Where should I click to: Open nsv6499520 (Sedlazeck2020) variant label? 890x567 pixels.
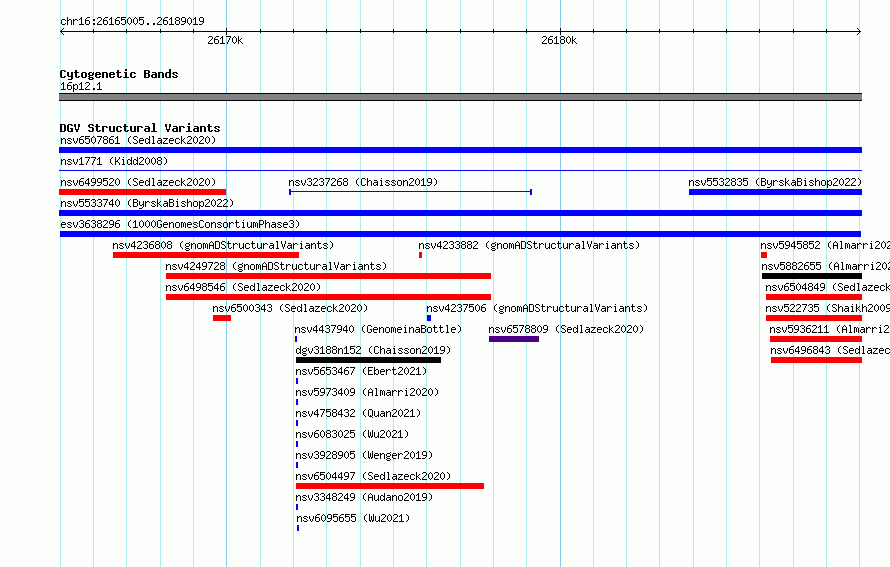click(x=138, y=182)
